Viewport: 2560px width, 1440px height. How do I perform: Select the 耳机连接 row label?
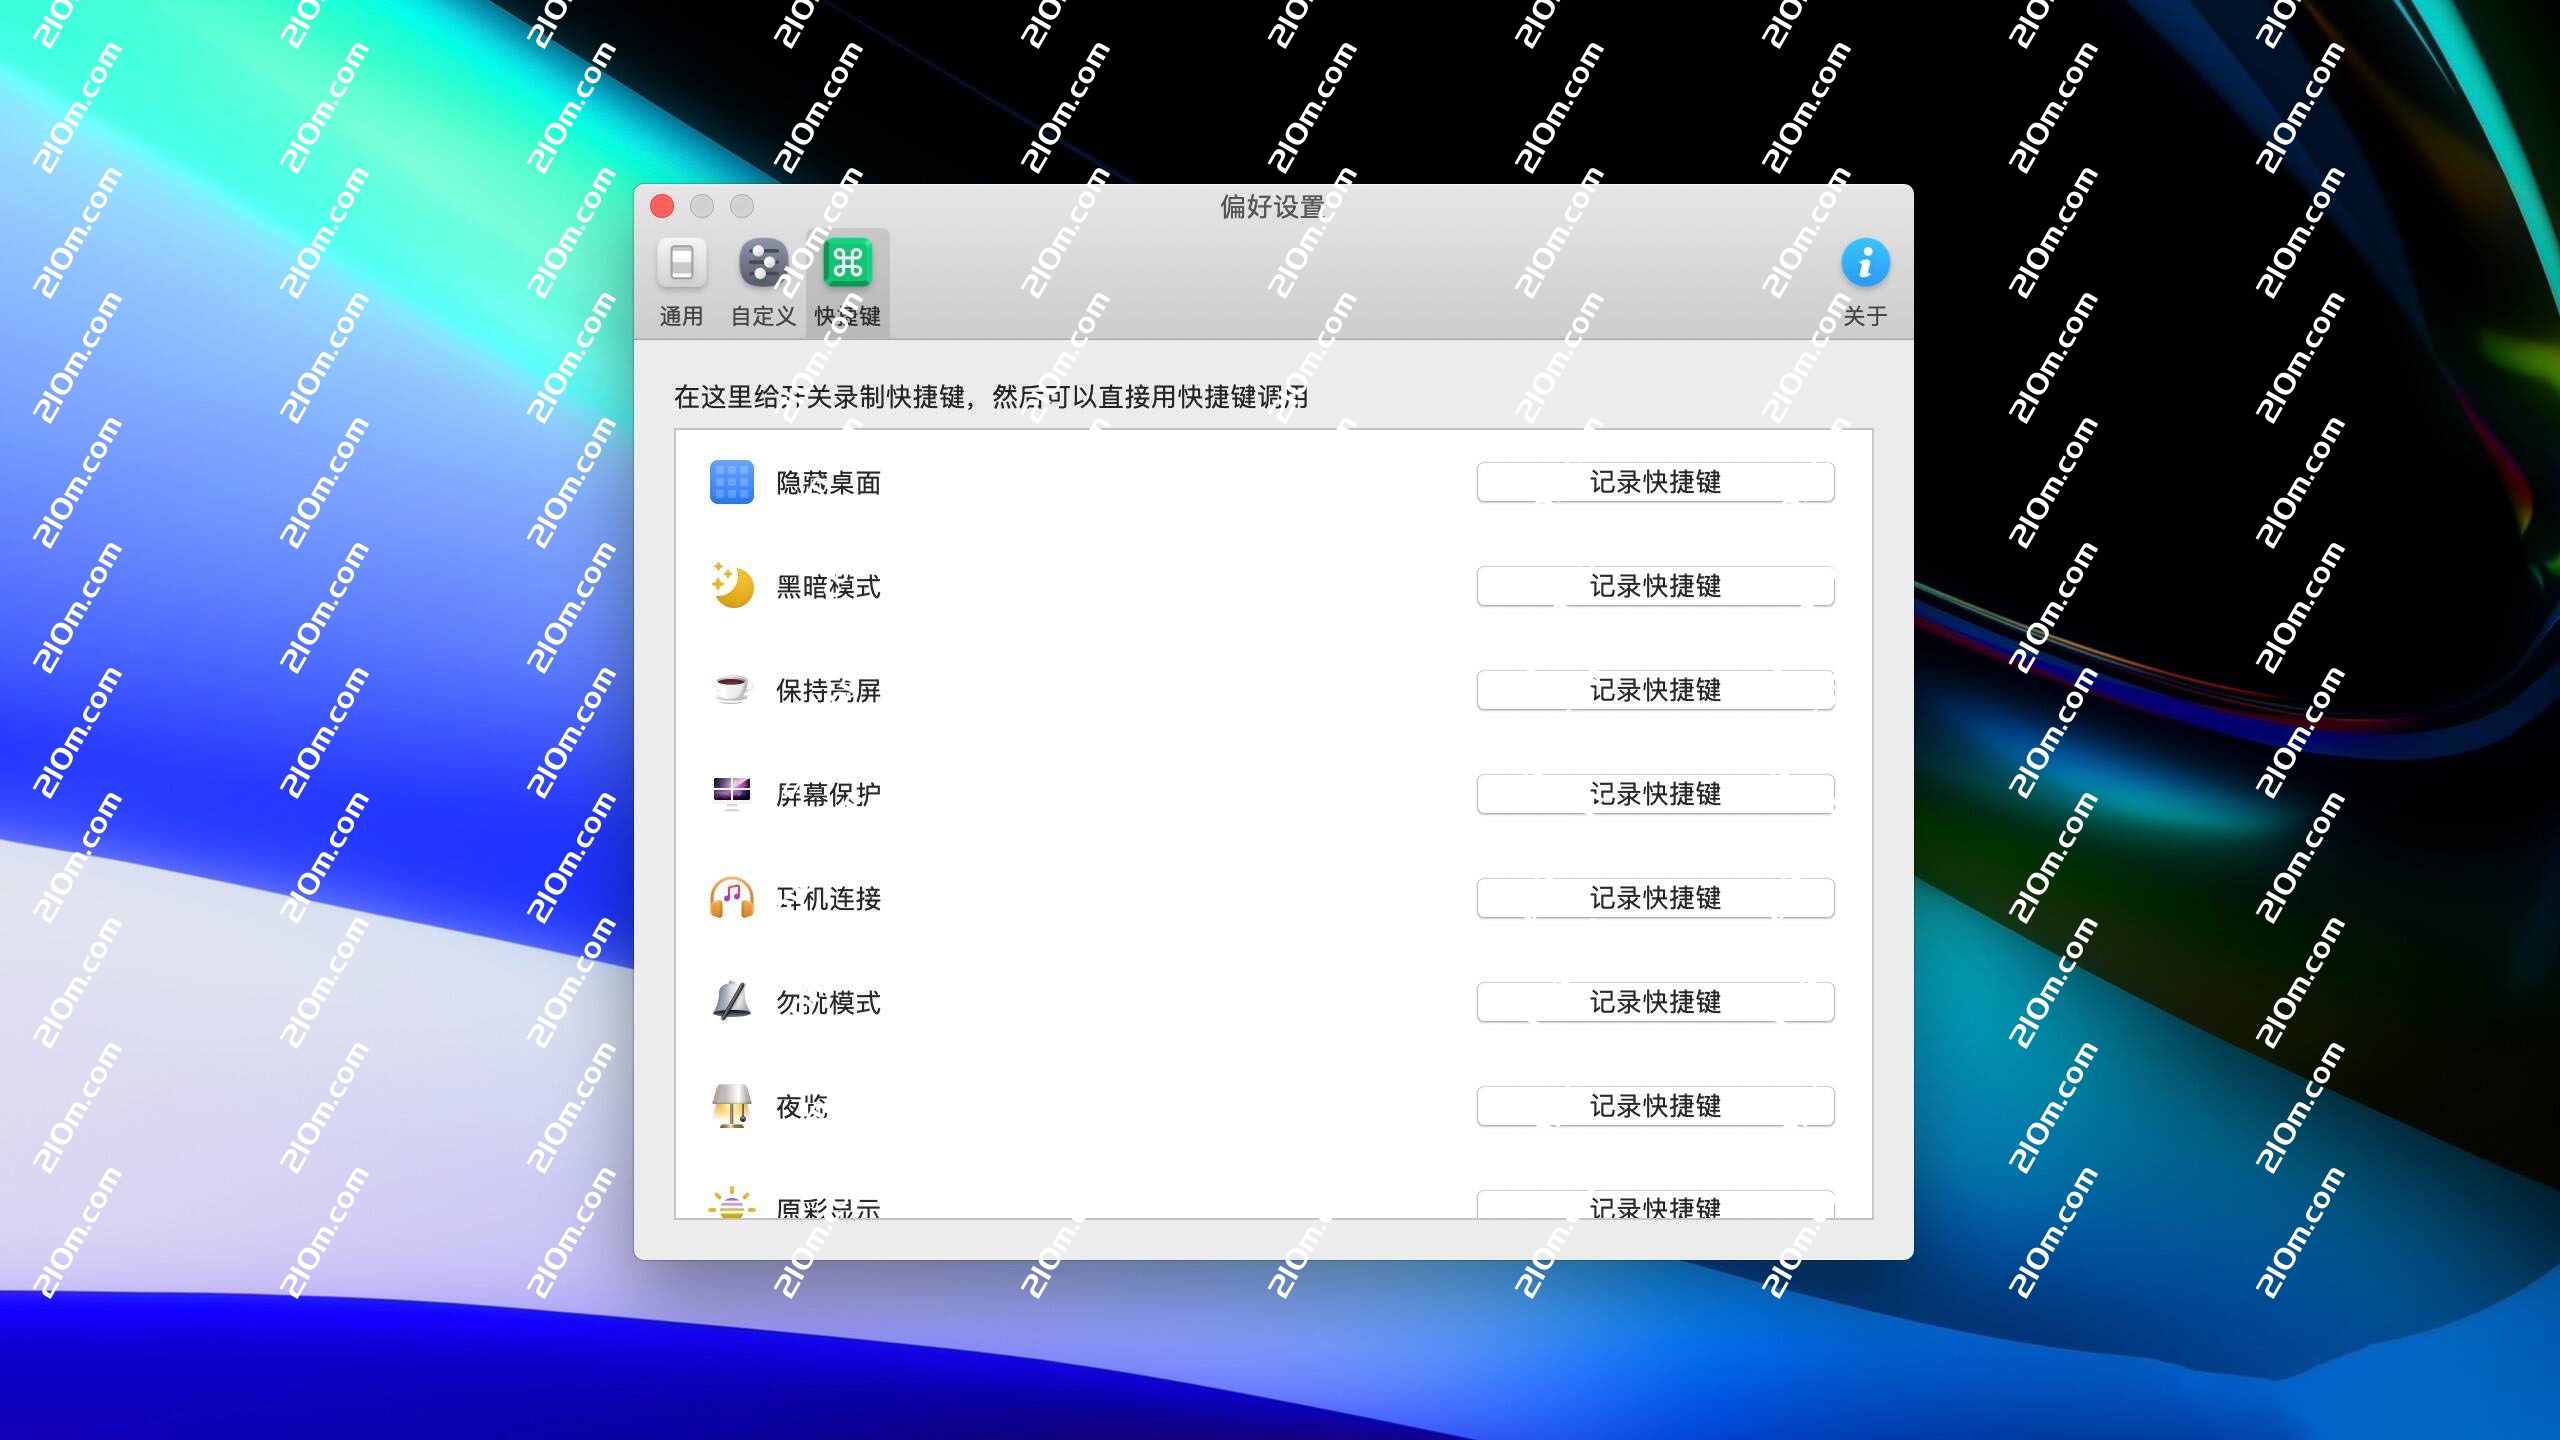pos(828,899)
